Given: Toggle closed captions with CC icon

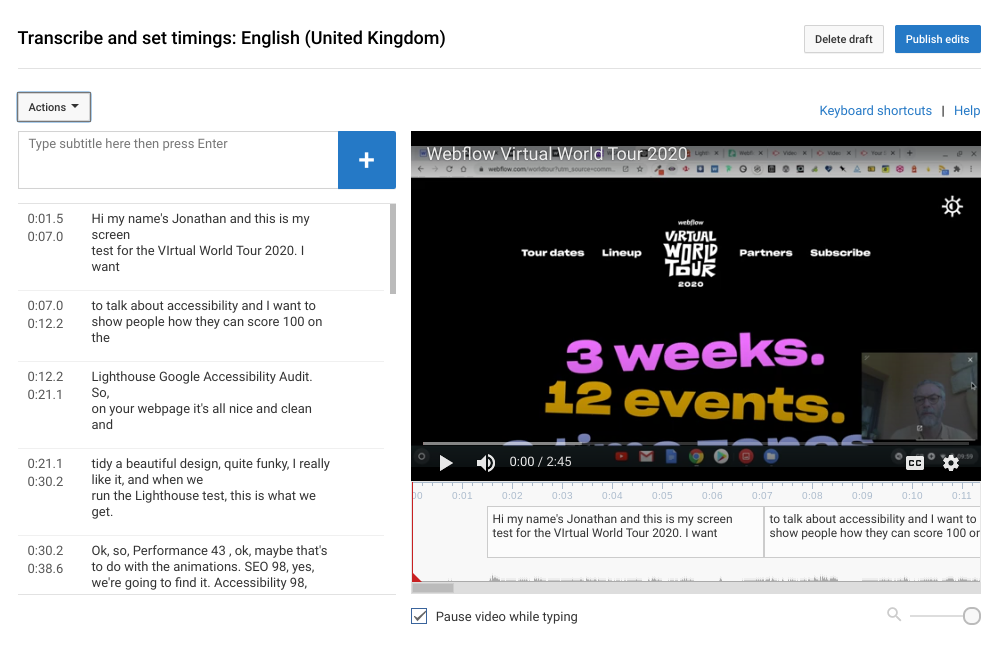Looking at the screenshot, I should [x=915, y=463].
